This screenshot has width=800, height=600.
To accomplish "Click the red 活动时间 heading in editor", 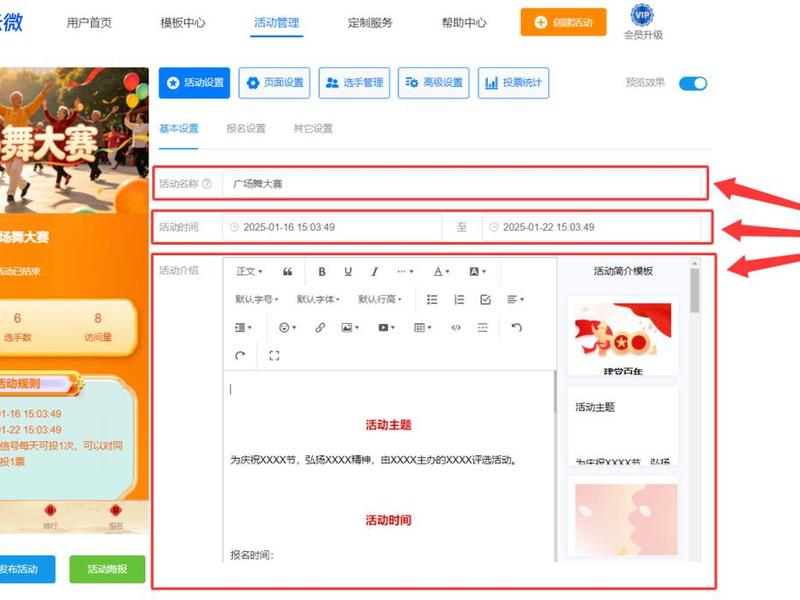I will 388,520.
